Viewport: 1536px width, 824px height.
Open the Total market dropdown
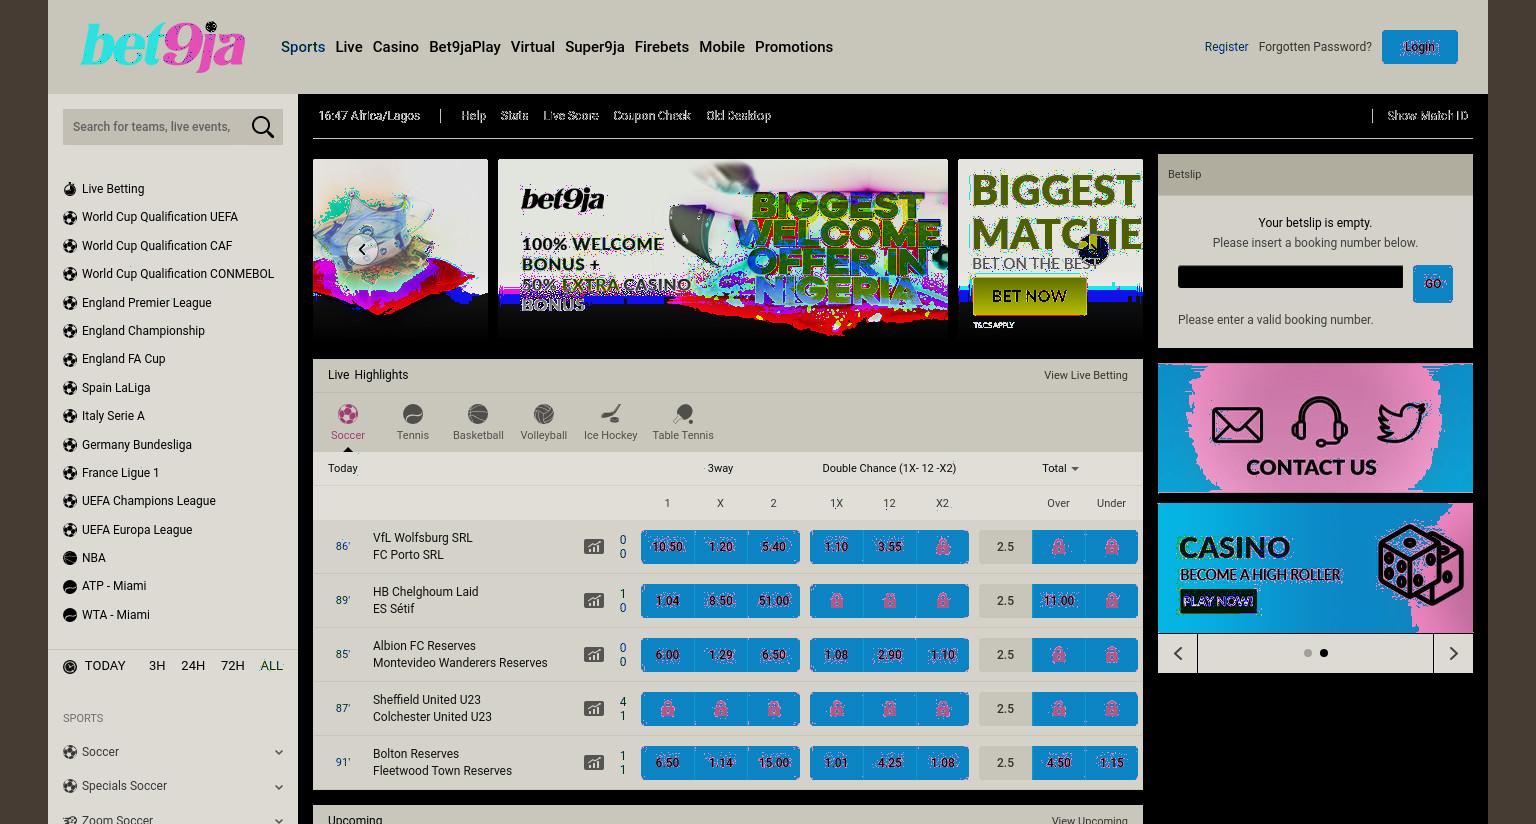pos(1060,468)
